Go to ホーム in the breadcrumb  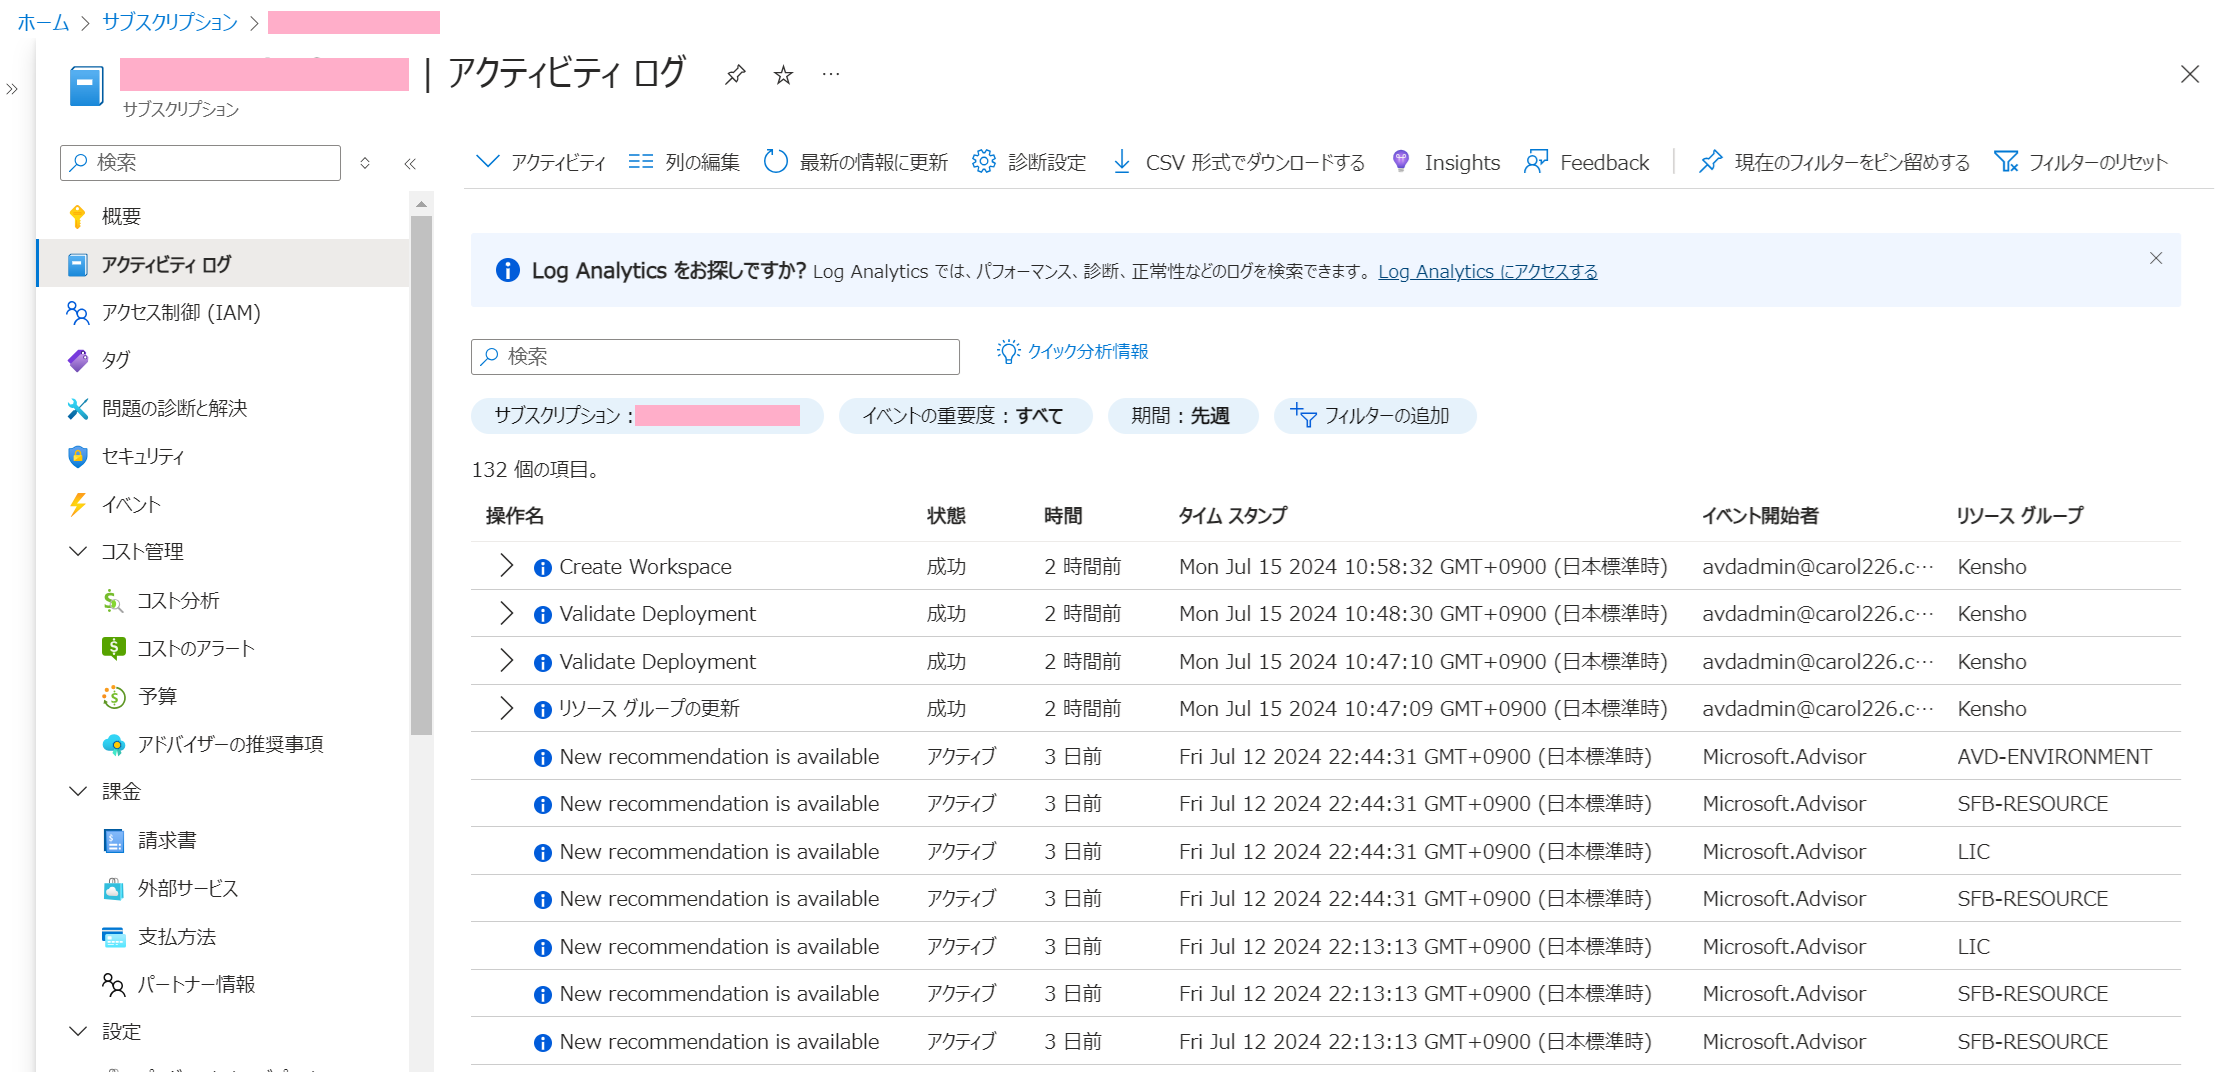43,22
